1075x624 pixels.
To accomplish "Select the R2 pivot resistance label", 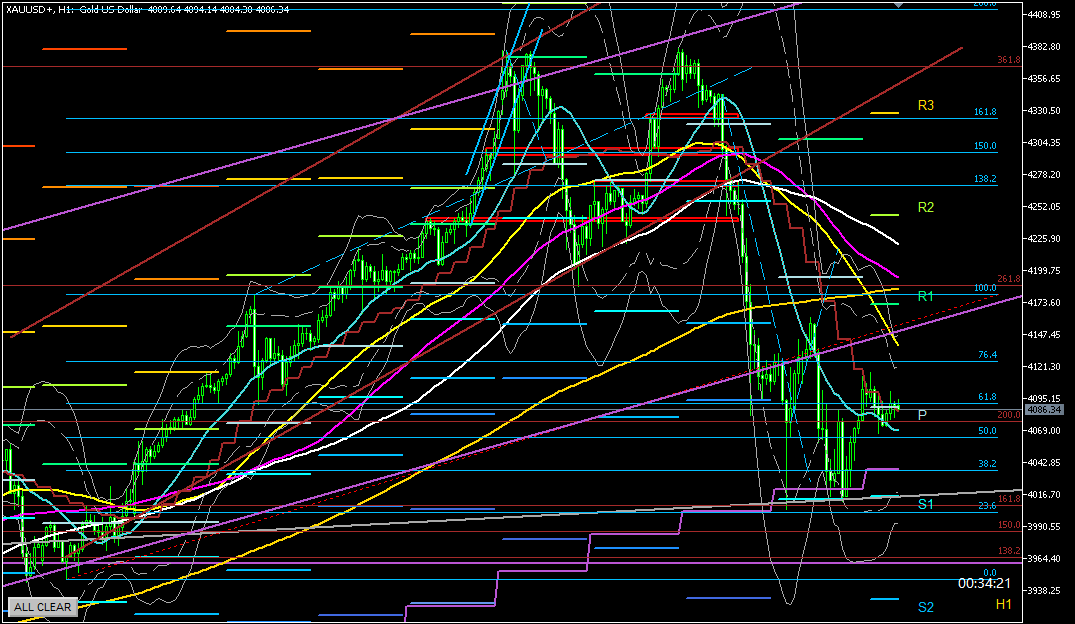I will (925, 207).
